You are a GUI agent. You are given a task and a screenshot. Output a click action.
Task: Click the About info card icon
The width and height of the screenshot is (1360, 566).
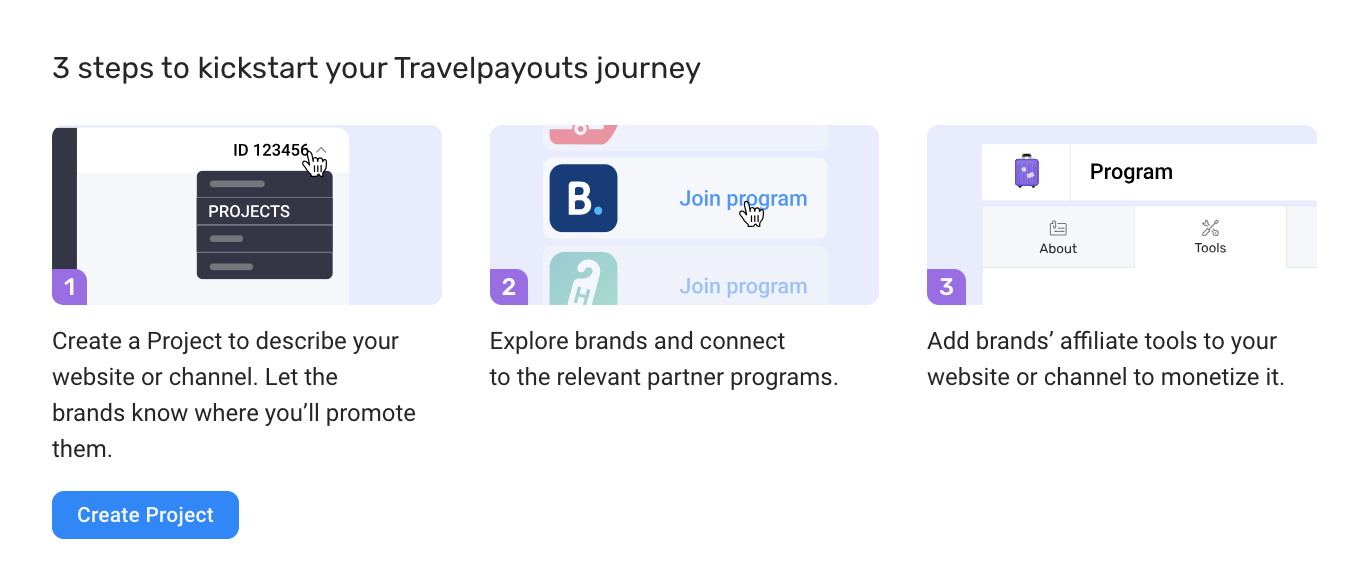(x=1058, y=229)
